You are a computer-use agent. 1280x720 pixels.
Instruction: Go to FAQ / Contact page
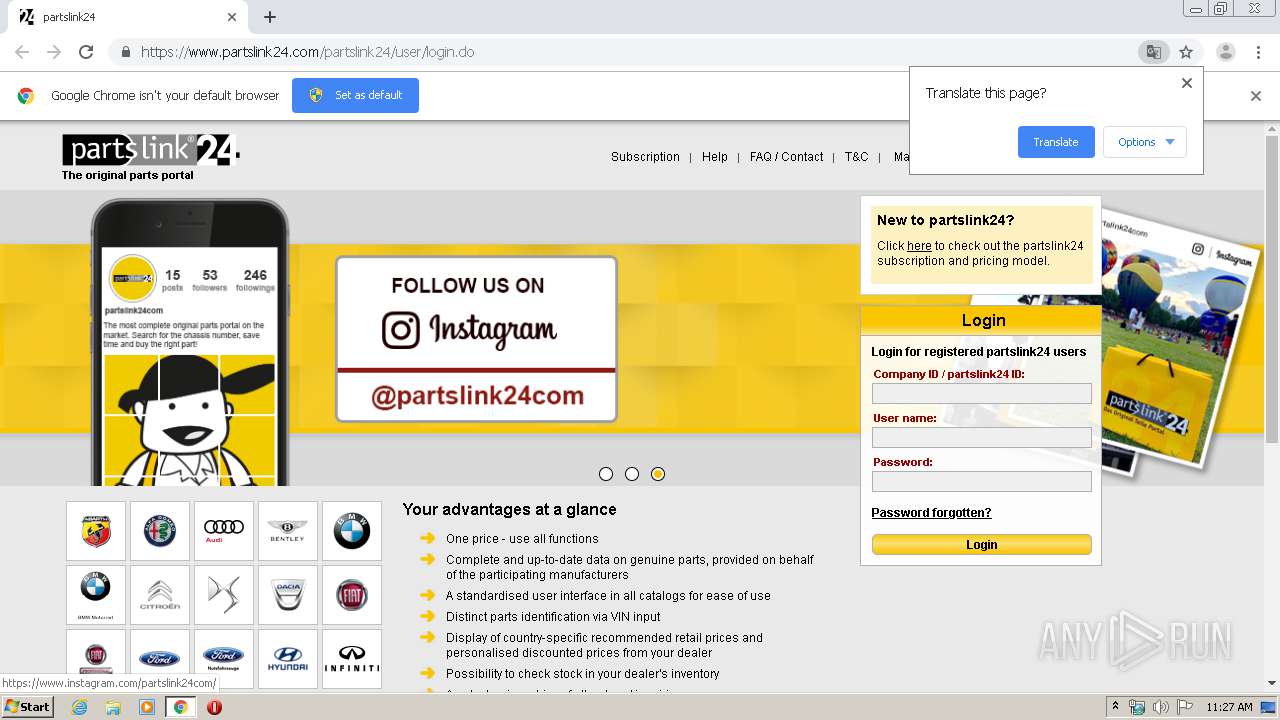[786, 157]
